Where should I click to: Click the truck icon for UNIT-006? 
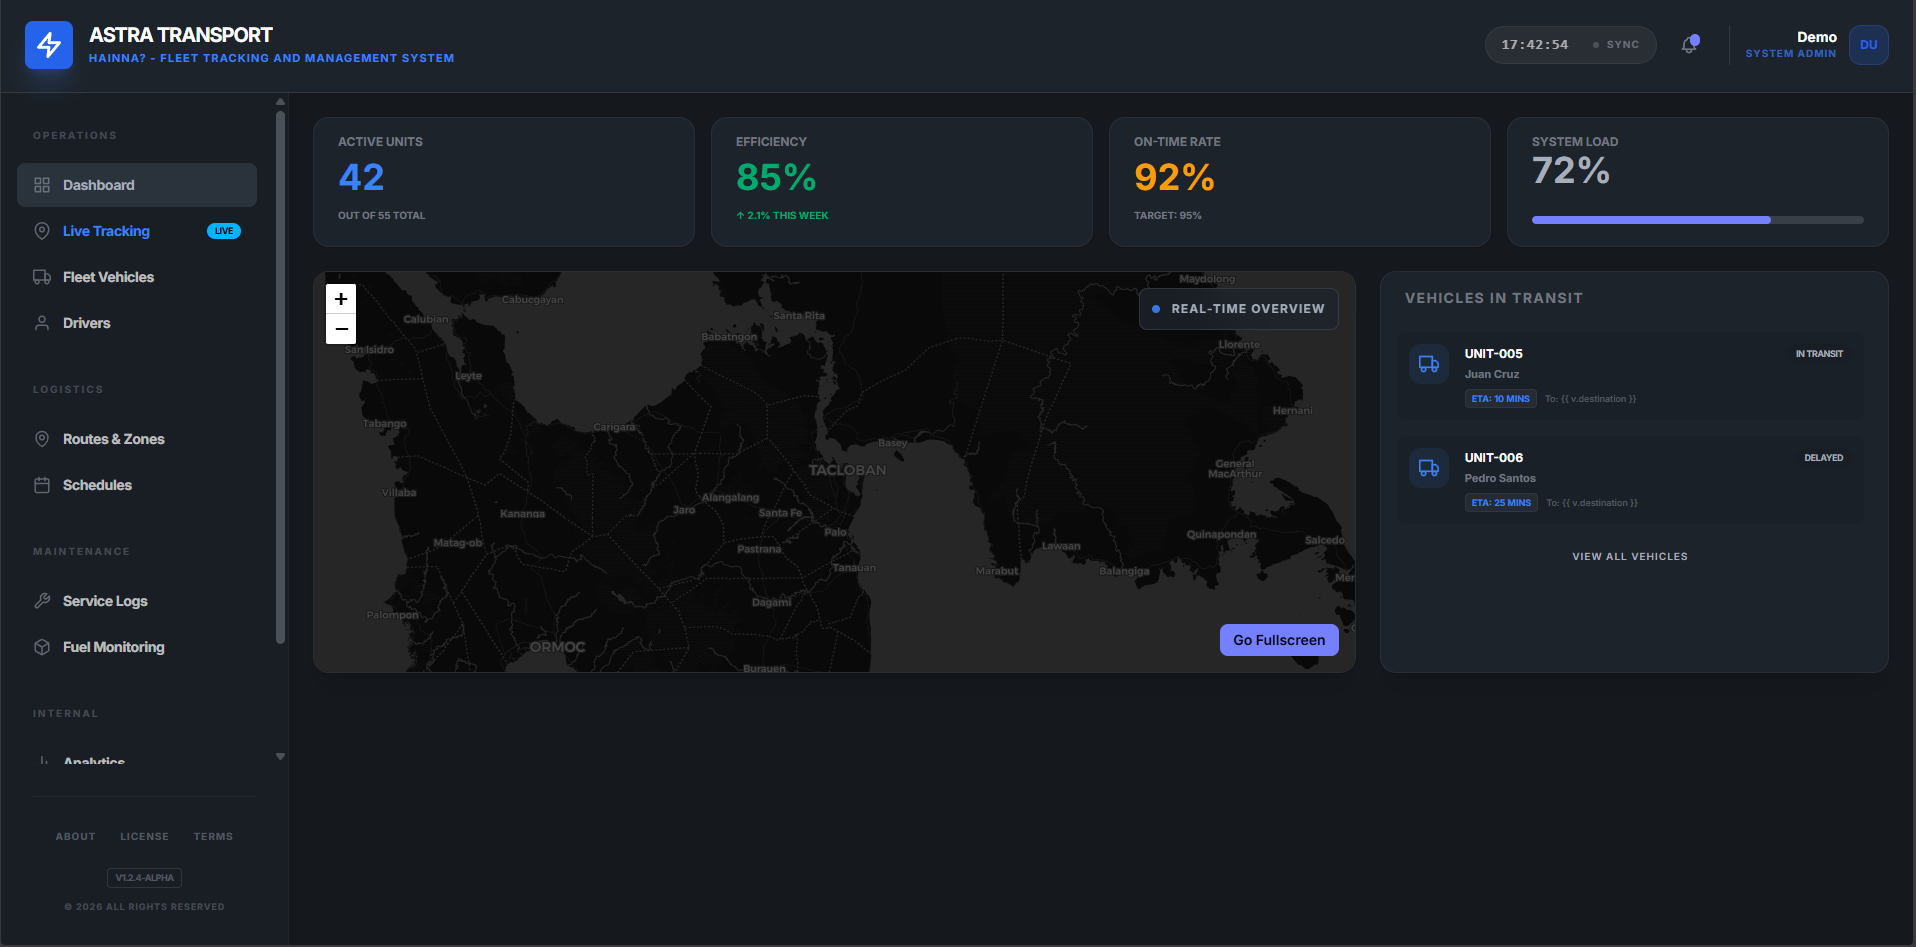click(1429, 468)
